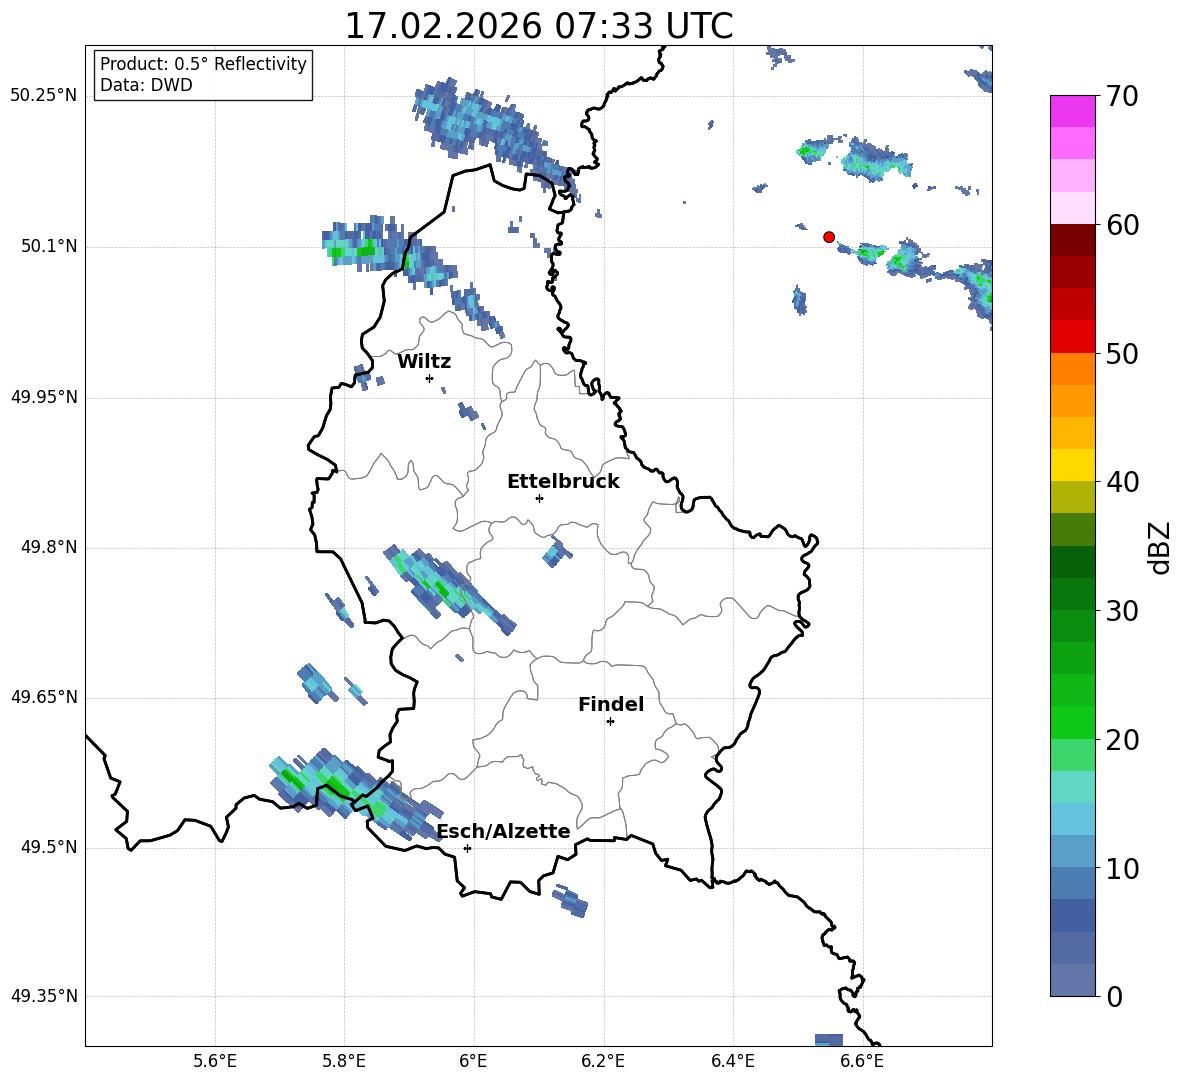Click the 'Product: 0.5° Reflectivity' text
Screen dimensions: 1184x1081
[x=203, y=63]
